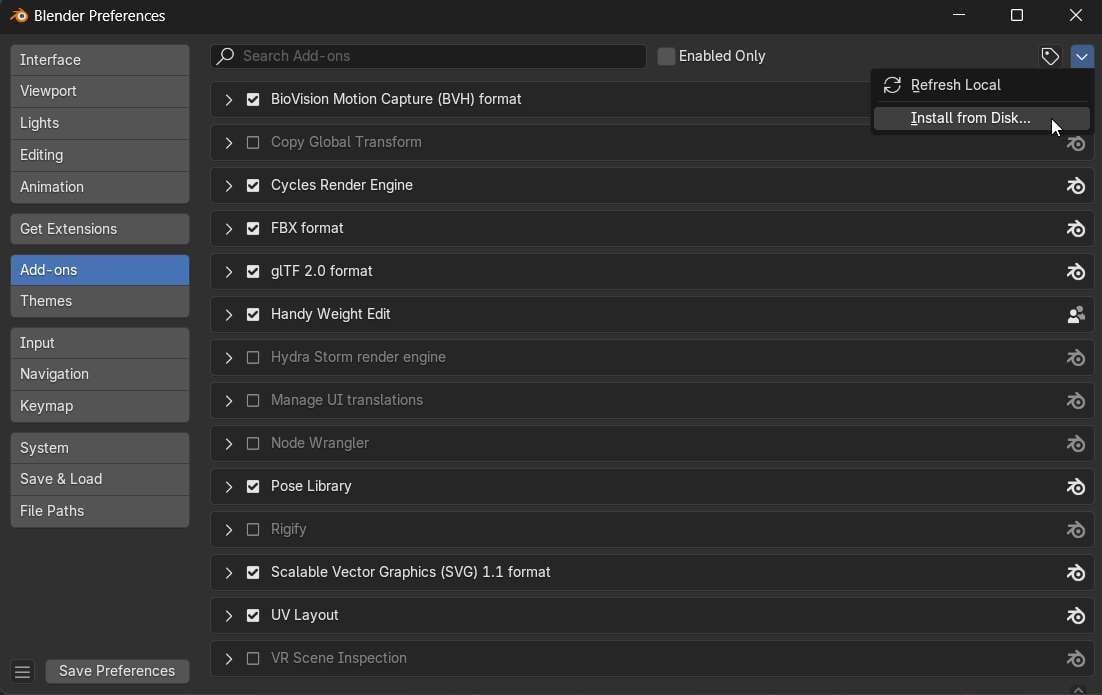The image size is (1102, 695).
Task: Open the Input preferences tab
Action: click(x=100, y=343)
